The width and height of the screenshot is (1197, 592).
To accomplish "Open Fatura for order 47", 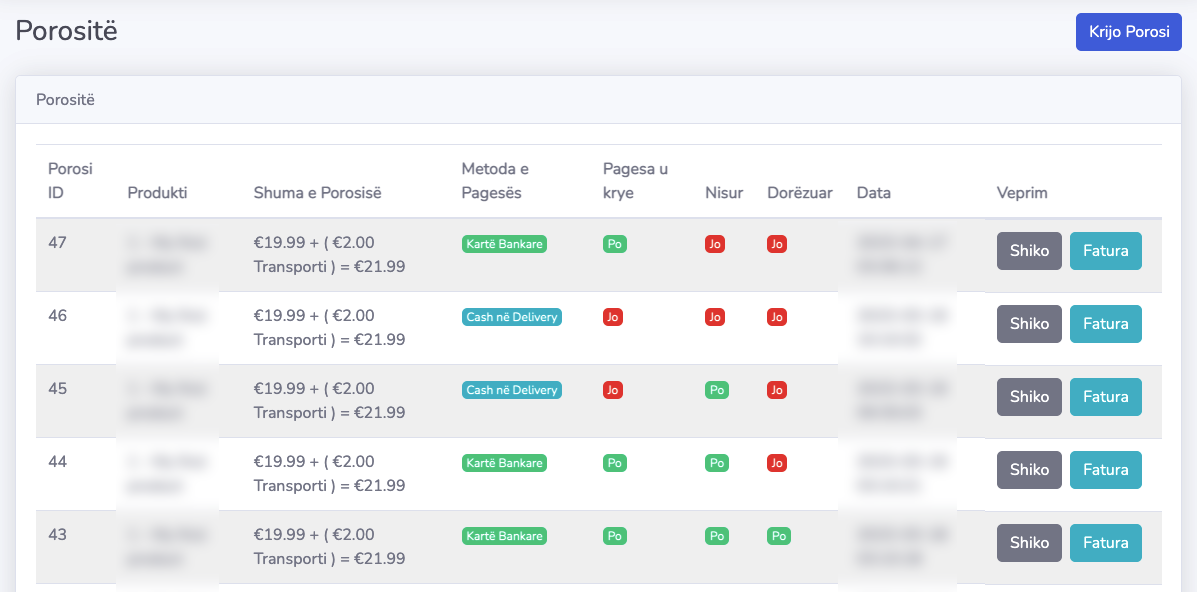I will [1105, 251].
